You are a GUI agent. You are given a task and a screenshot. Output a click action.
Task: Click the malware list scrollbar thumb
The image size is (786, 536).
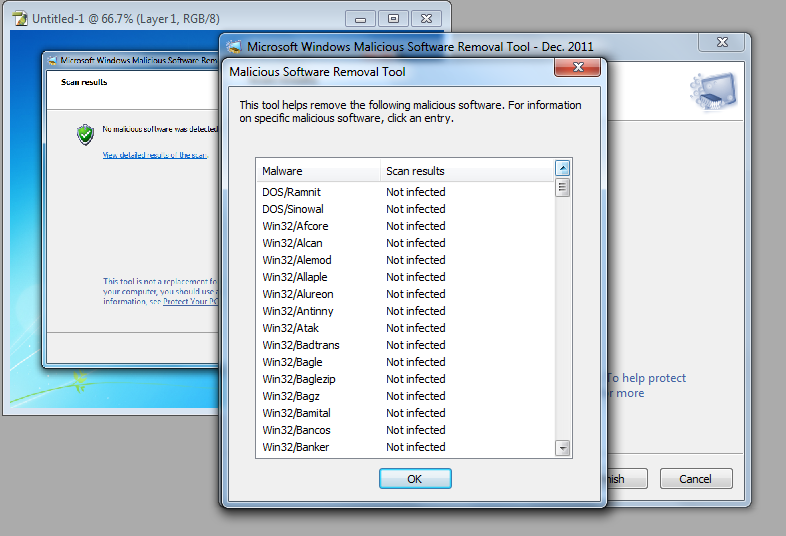click(x=563, y=187)
